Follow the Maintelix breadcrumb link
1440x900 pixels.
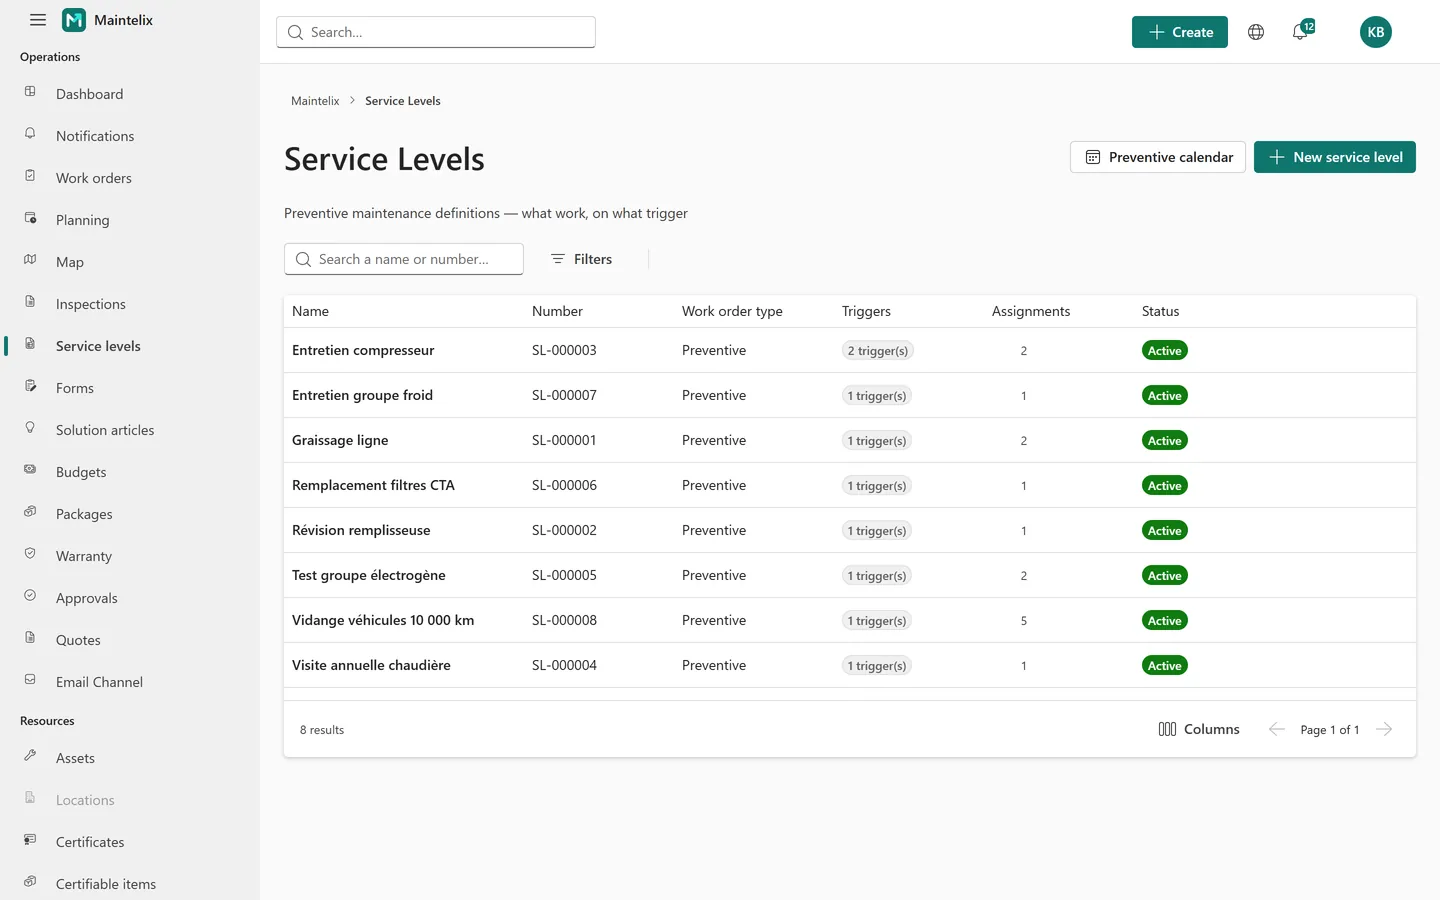click(315, 101)
